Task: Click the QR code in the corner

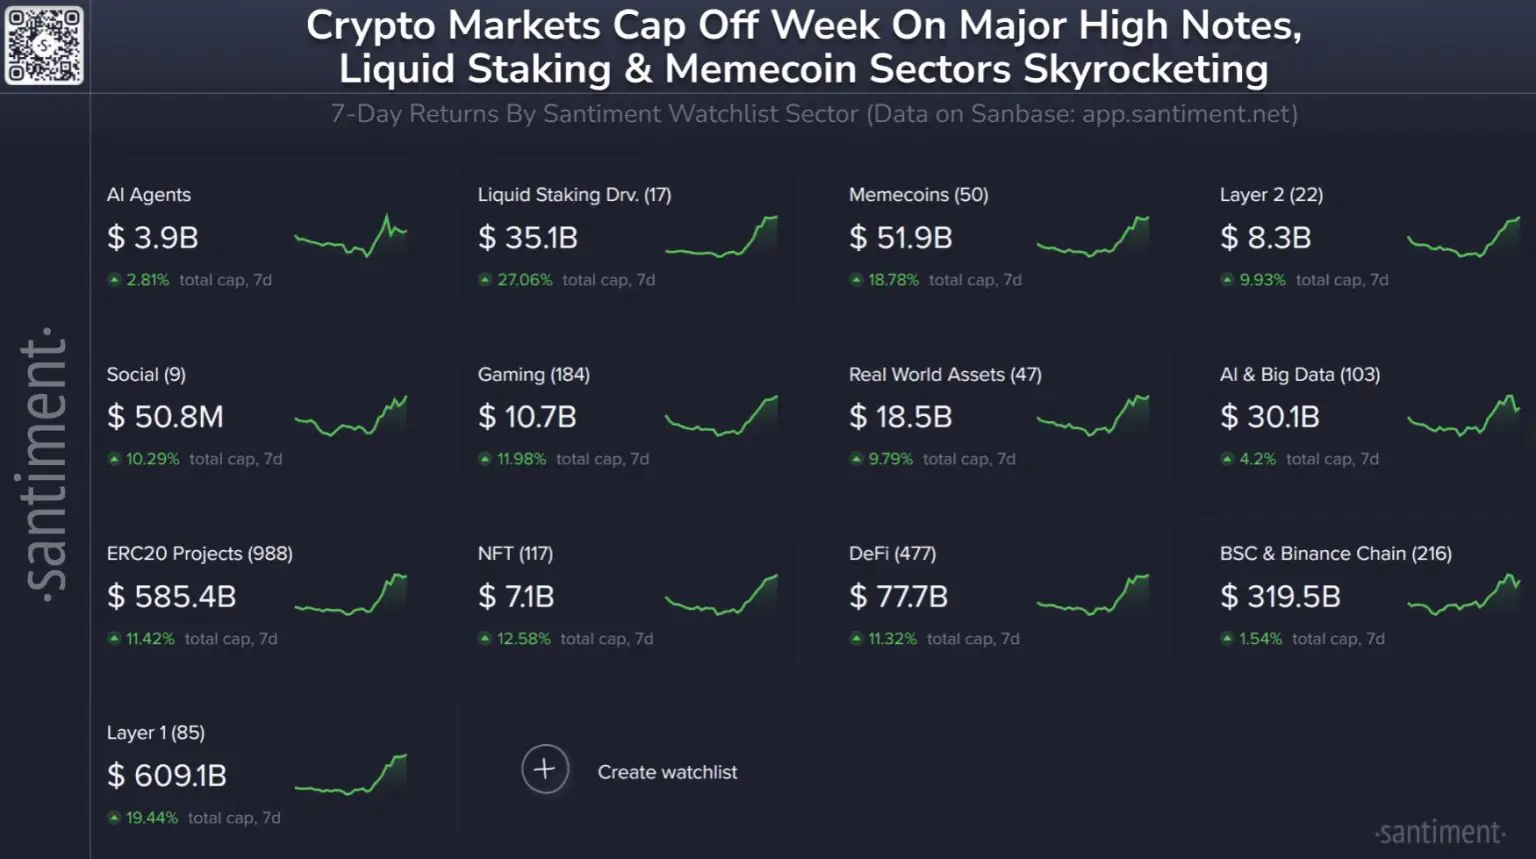Action: (44, 45)
